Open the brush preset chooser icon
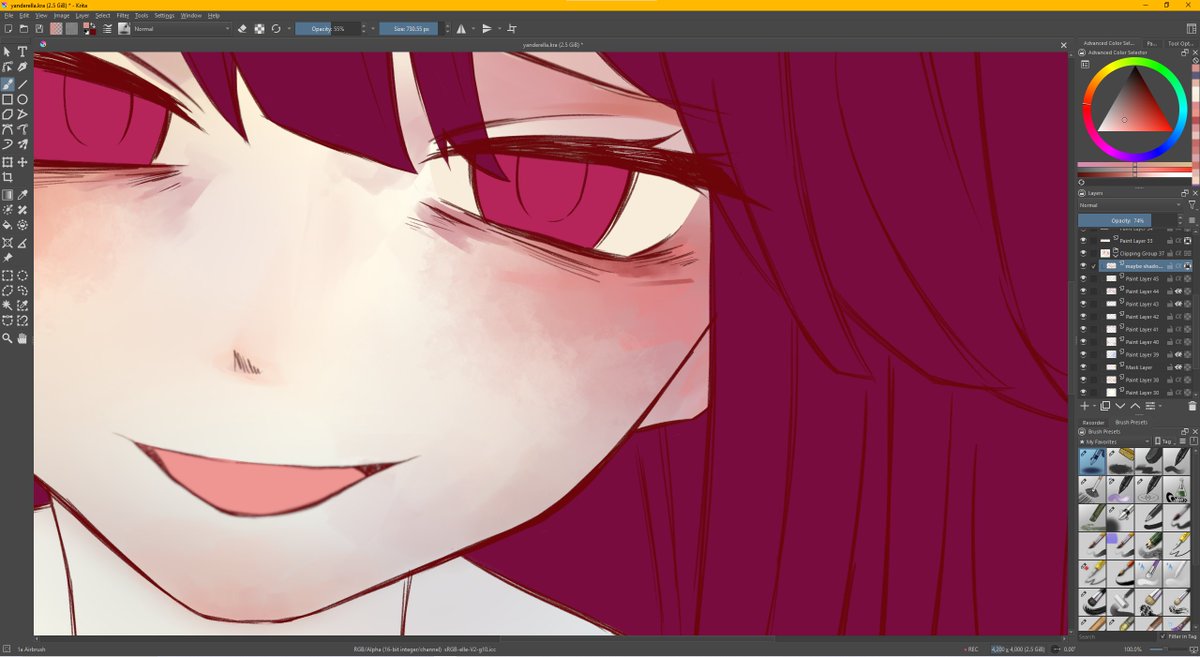Screen dimensions: 1200x657 (124, 29)
